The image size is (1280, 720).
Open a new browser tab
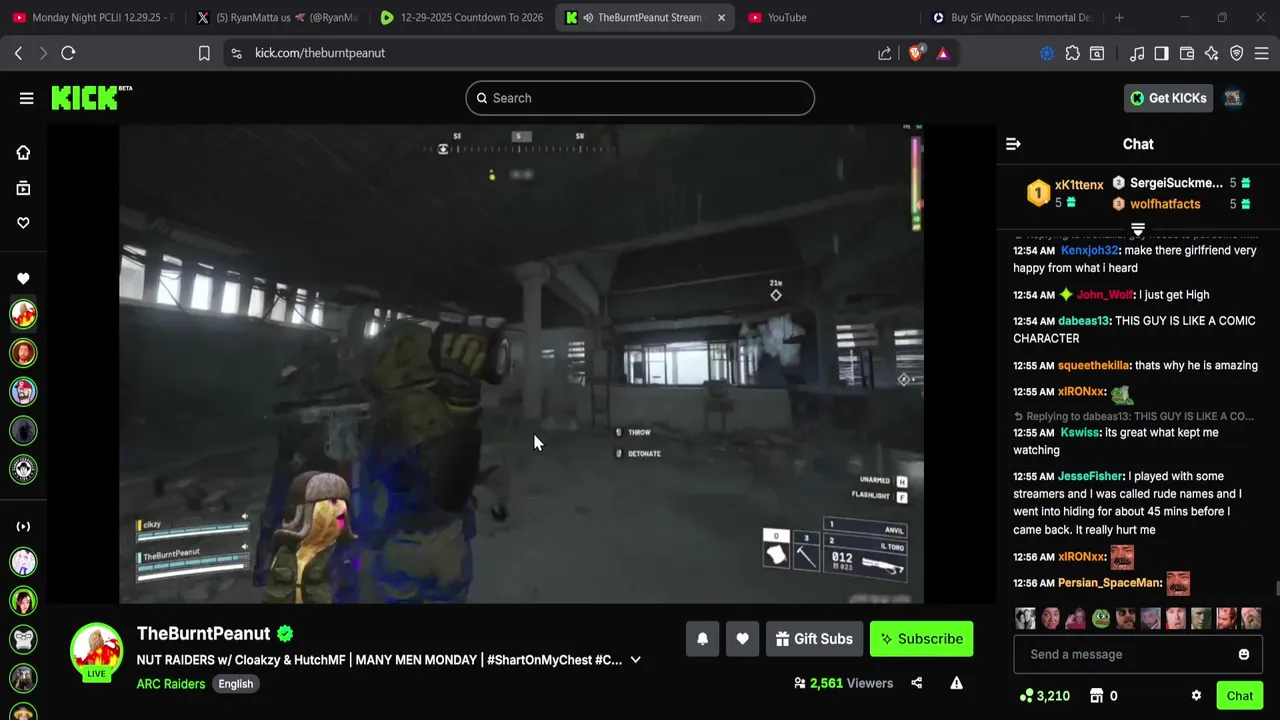pyautogui.click(x=1119, y=17)
